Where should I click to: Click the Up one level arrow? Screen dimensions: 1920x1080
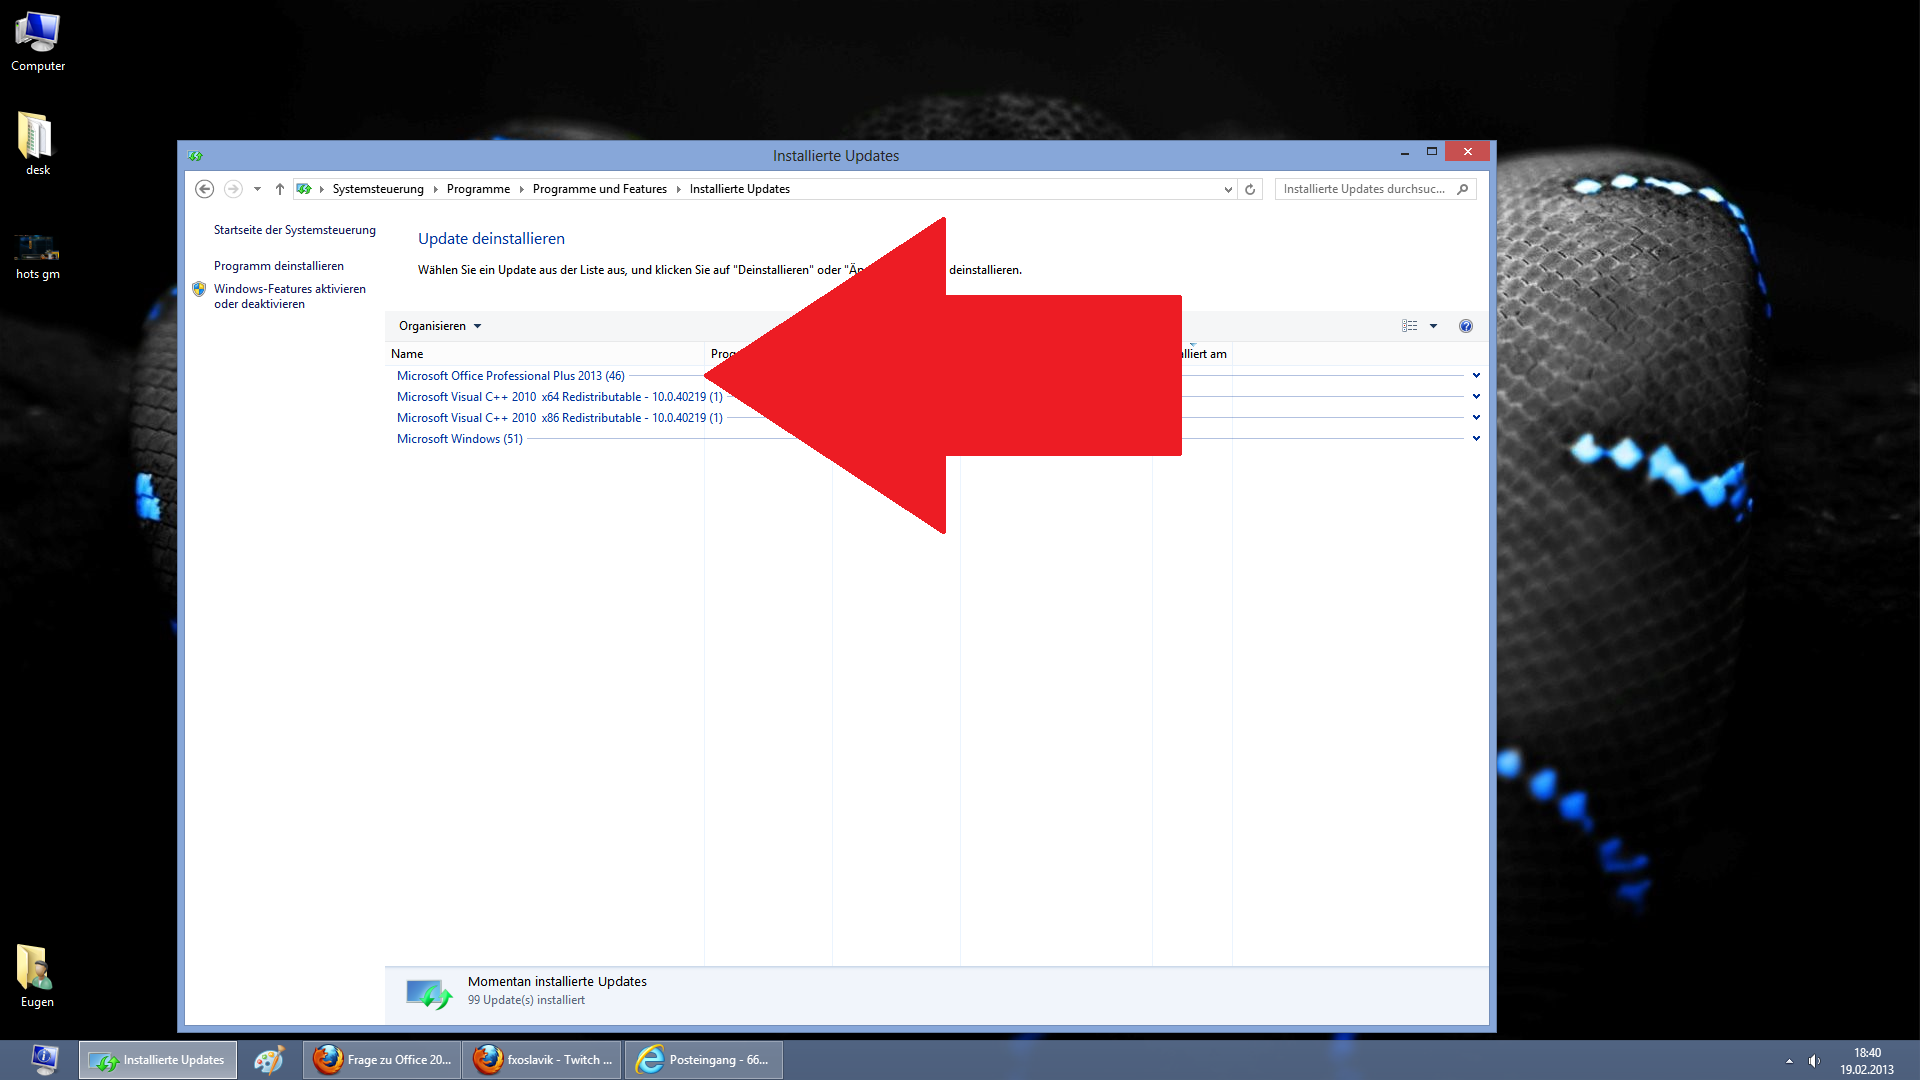click(x=280, y=189)
